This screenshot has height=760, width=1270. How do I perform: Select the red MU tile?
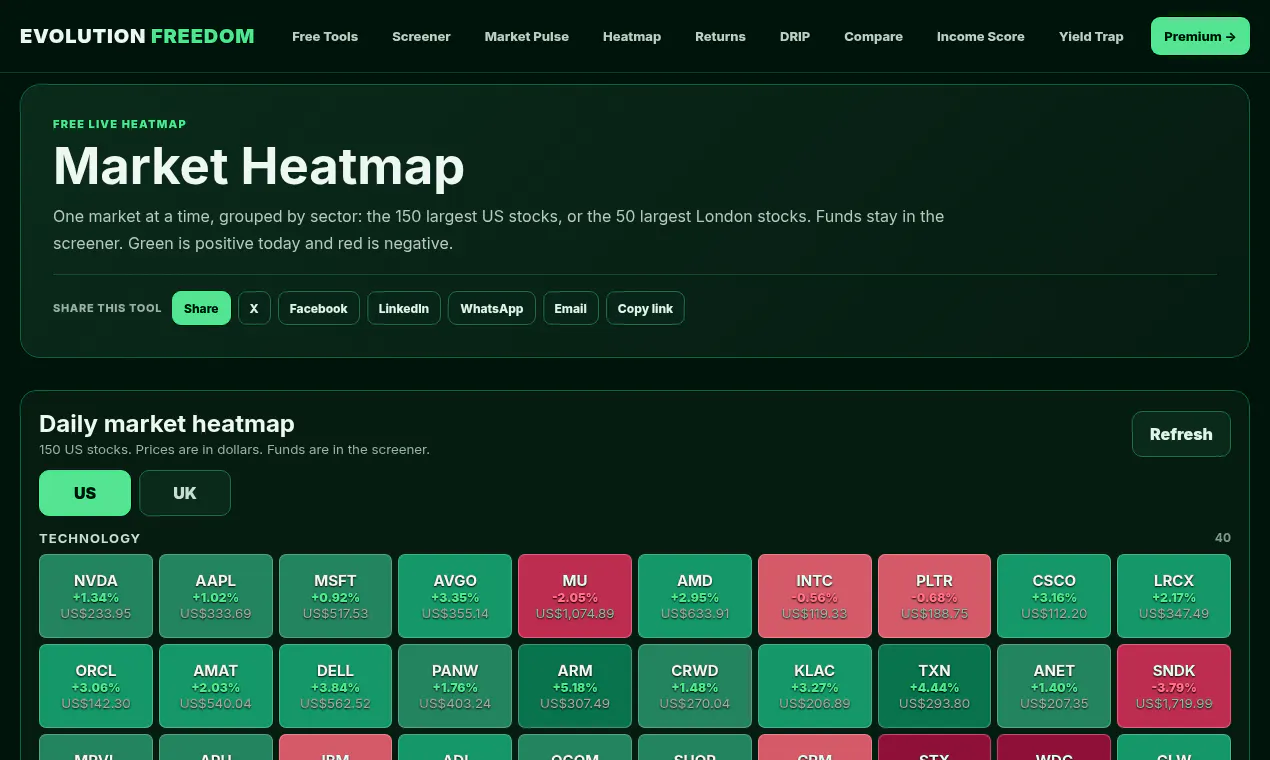click(x=575, y=596)
